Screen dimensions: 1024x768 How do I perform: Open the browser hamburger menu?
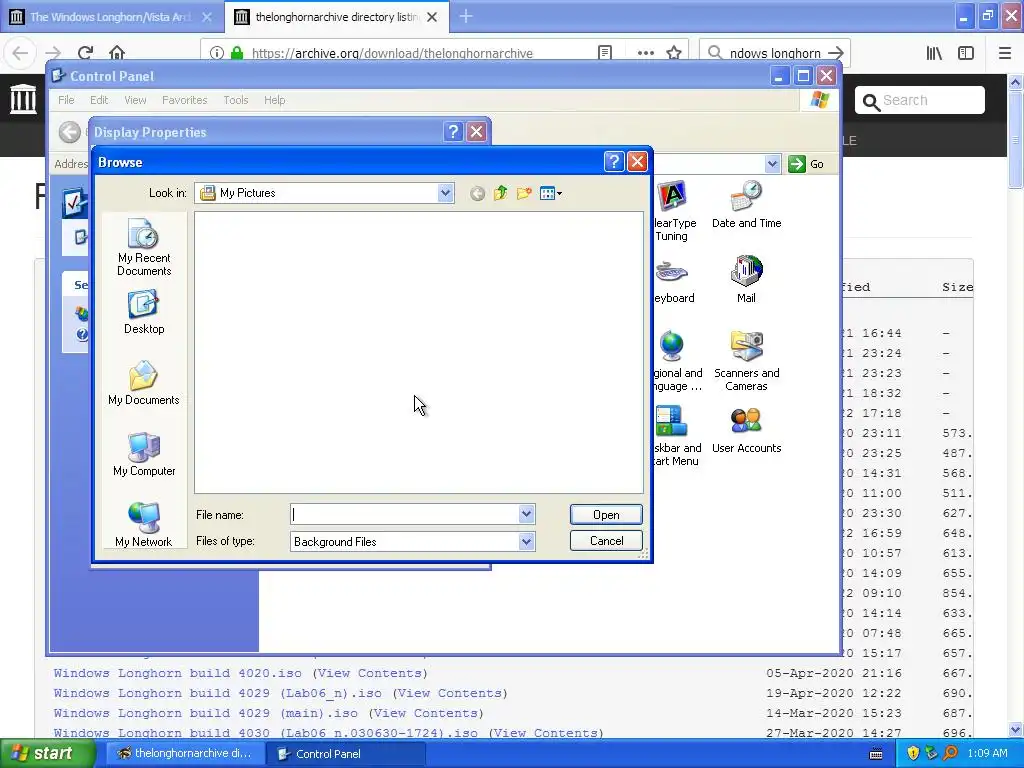pos(1005,53)
